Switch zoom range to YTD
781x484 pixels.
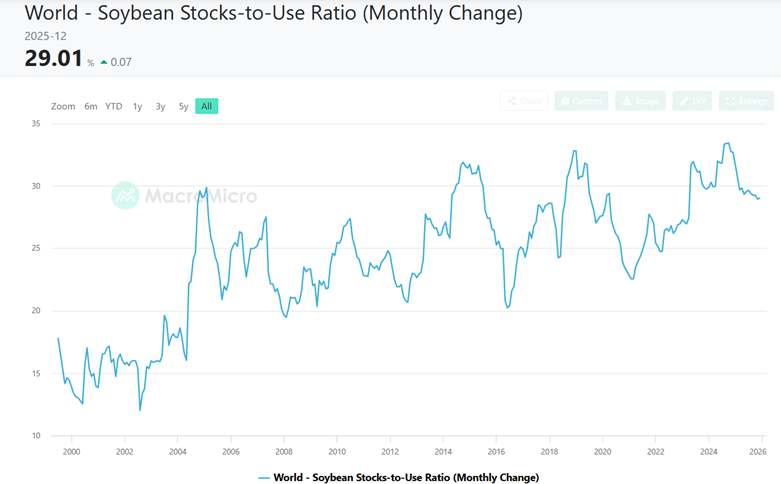[114, 106]
